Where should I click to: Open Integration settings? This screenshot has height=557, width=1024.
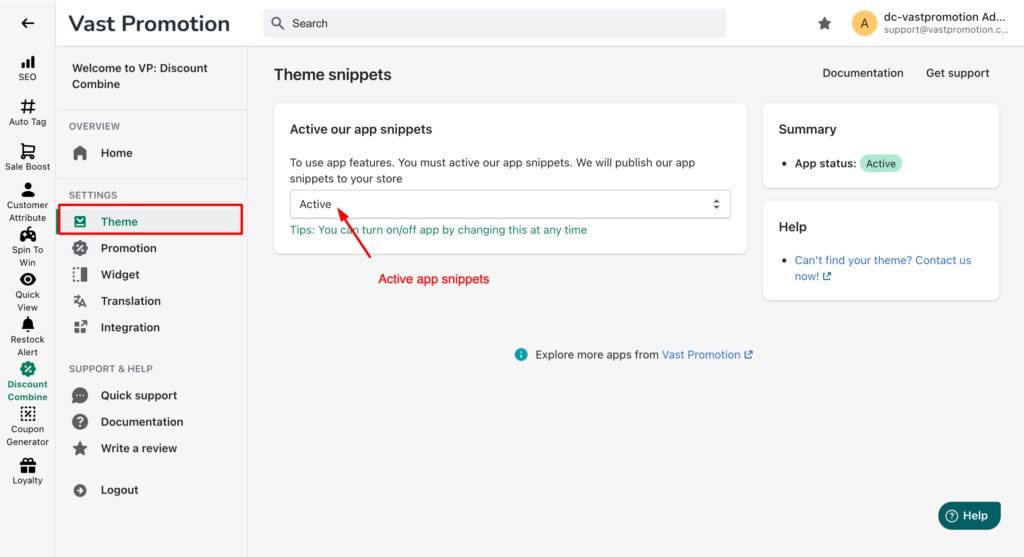(x=130, y=327)
